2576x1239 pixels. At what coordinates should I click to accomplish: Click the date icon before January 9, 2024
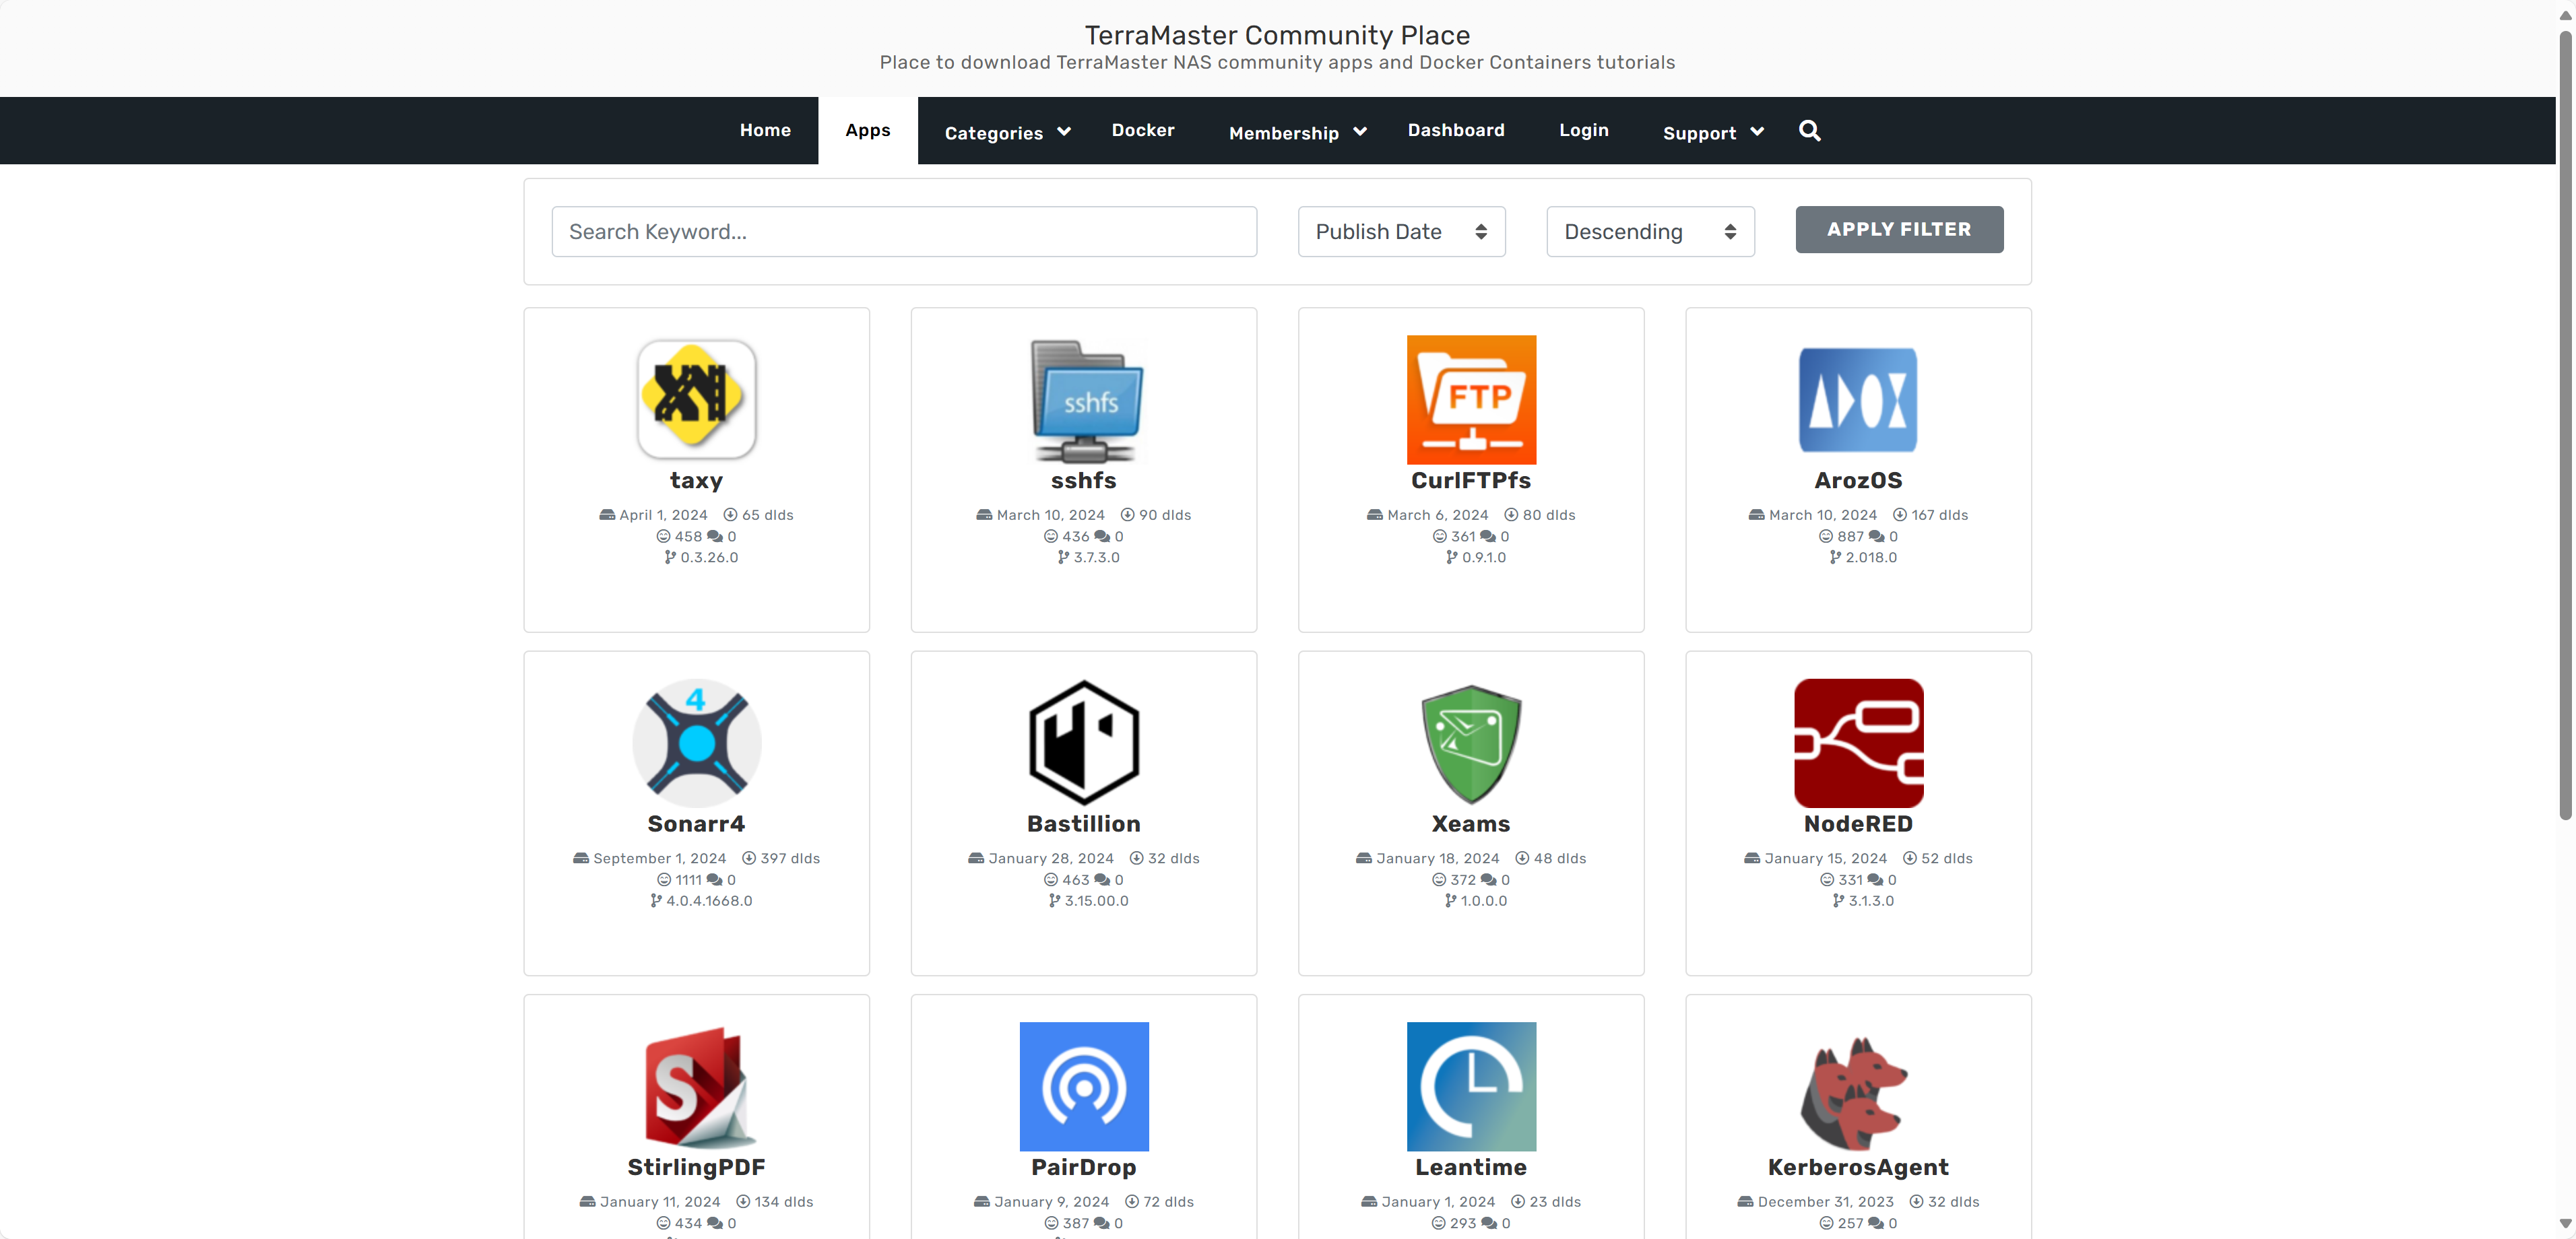982,1202
